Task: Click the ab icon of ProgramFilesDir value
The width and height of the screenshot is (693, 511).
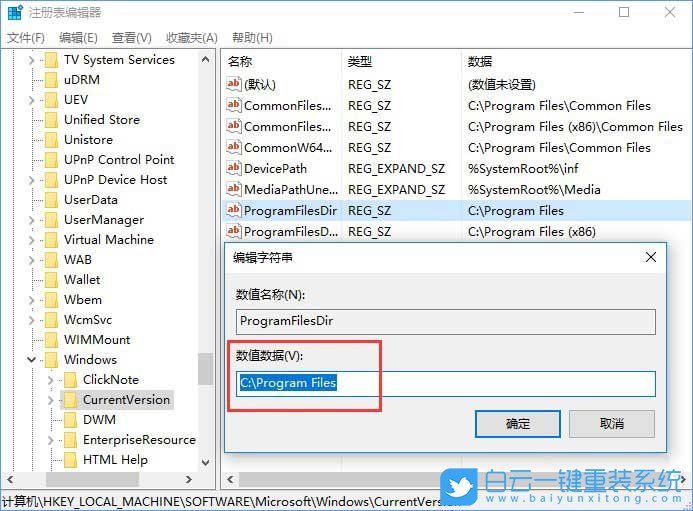Action: (x=234, y=210)
